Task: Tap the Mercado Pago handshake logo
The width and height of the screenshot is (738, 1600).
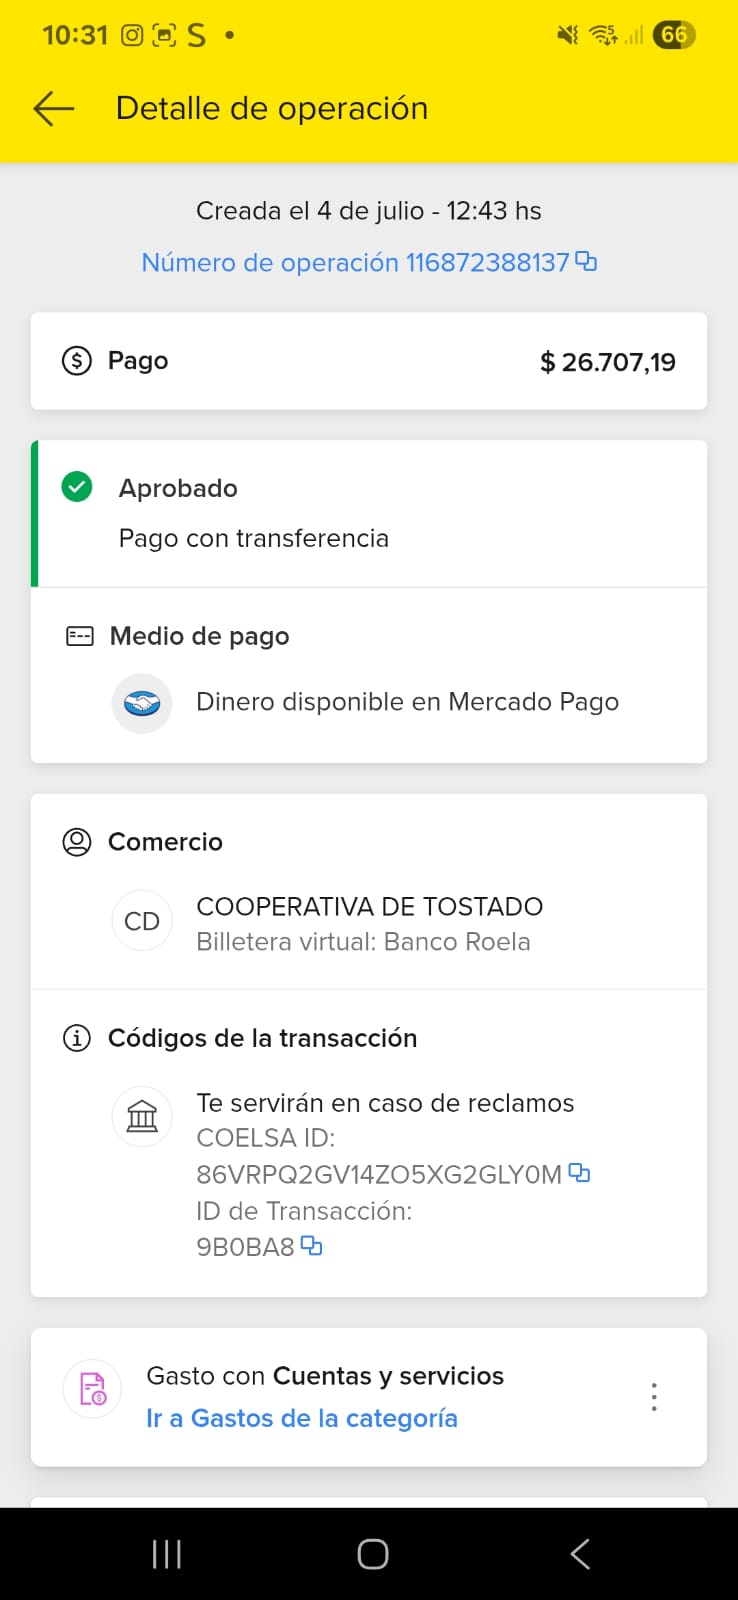Action: click(142, 704)
